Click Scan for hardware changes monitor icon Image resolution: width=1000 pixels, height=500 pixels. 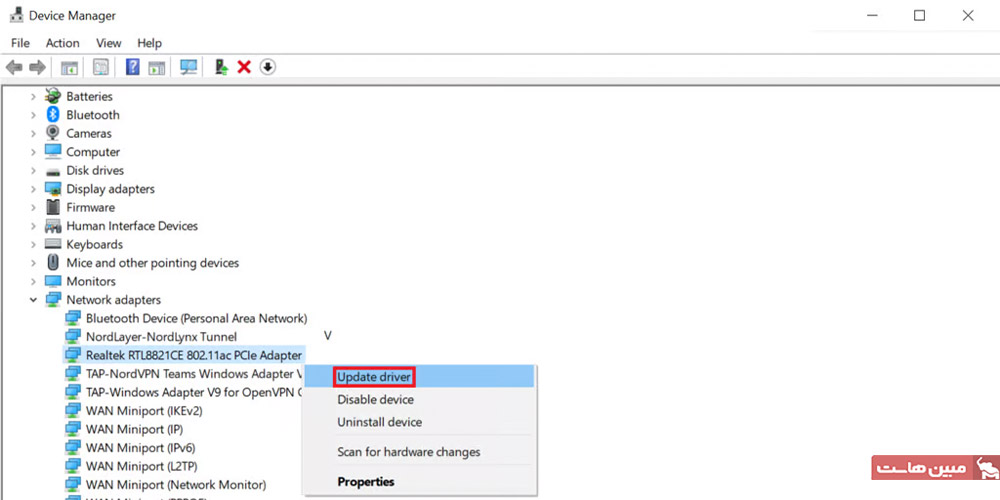click(x=188, y=67)
